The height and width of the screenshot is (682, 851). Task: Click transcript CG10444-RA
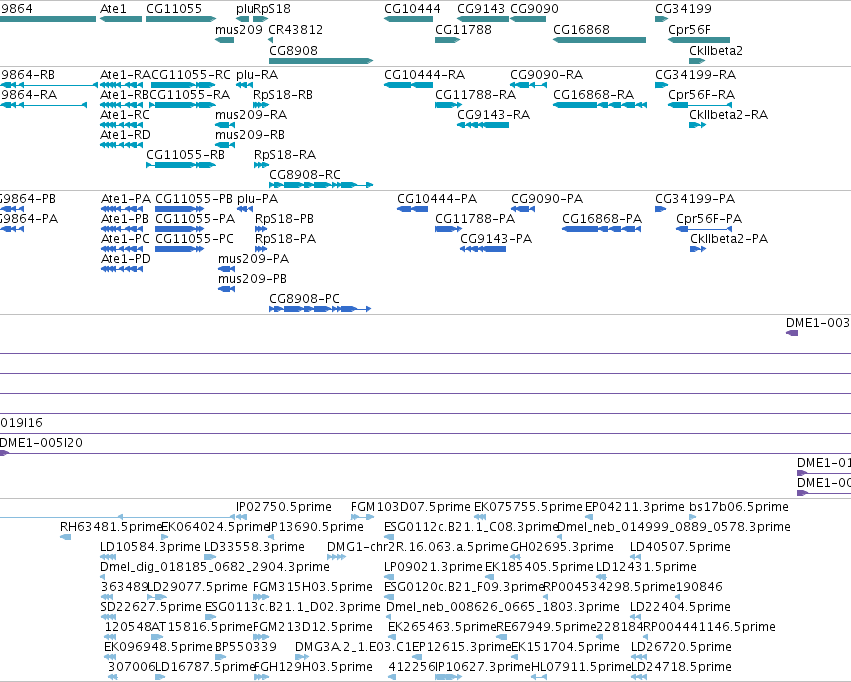click(x=424, y=74)
